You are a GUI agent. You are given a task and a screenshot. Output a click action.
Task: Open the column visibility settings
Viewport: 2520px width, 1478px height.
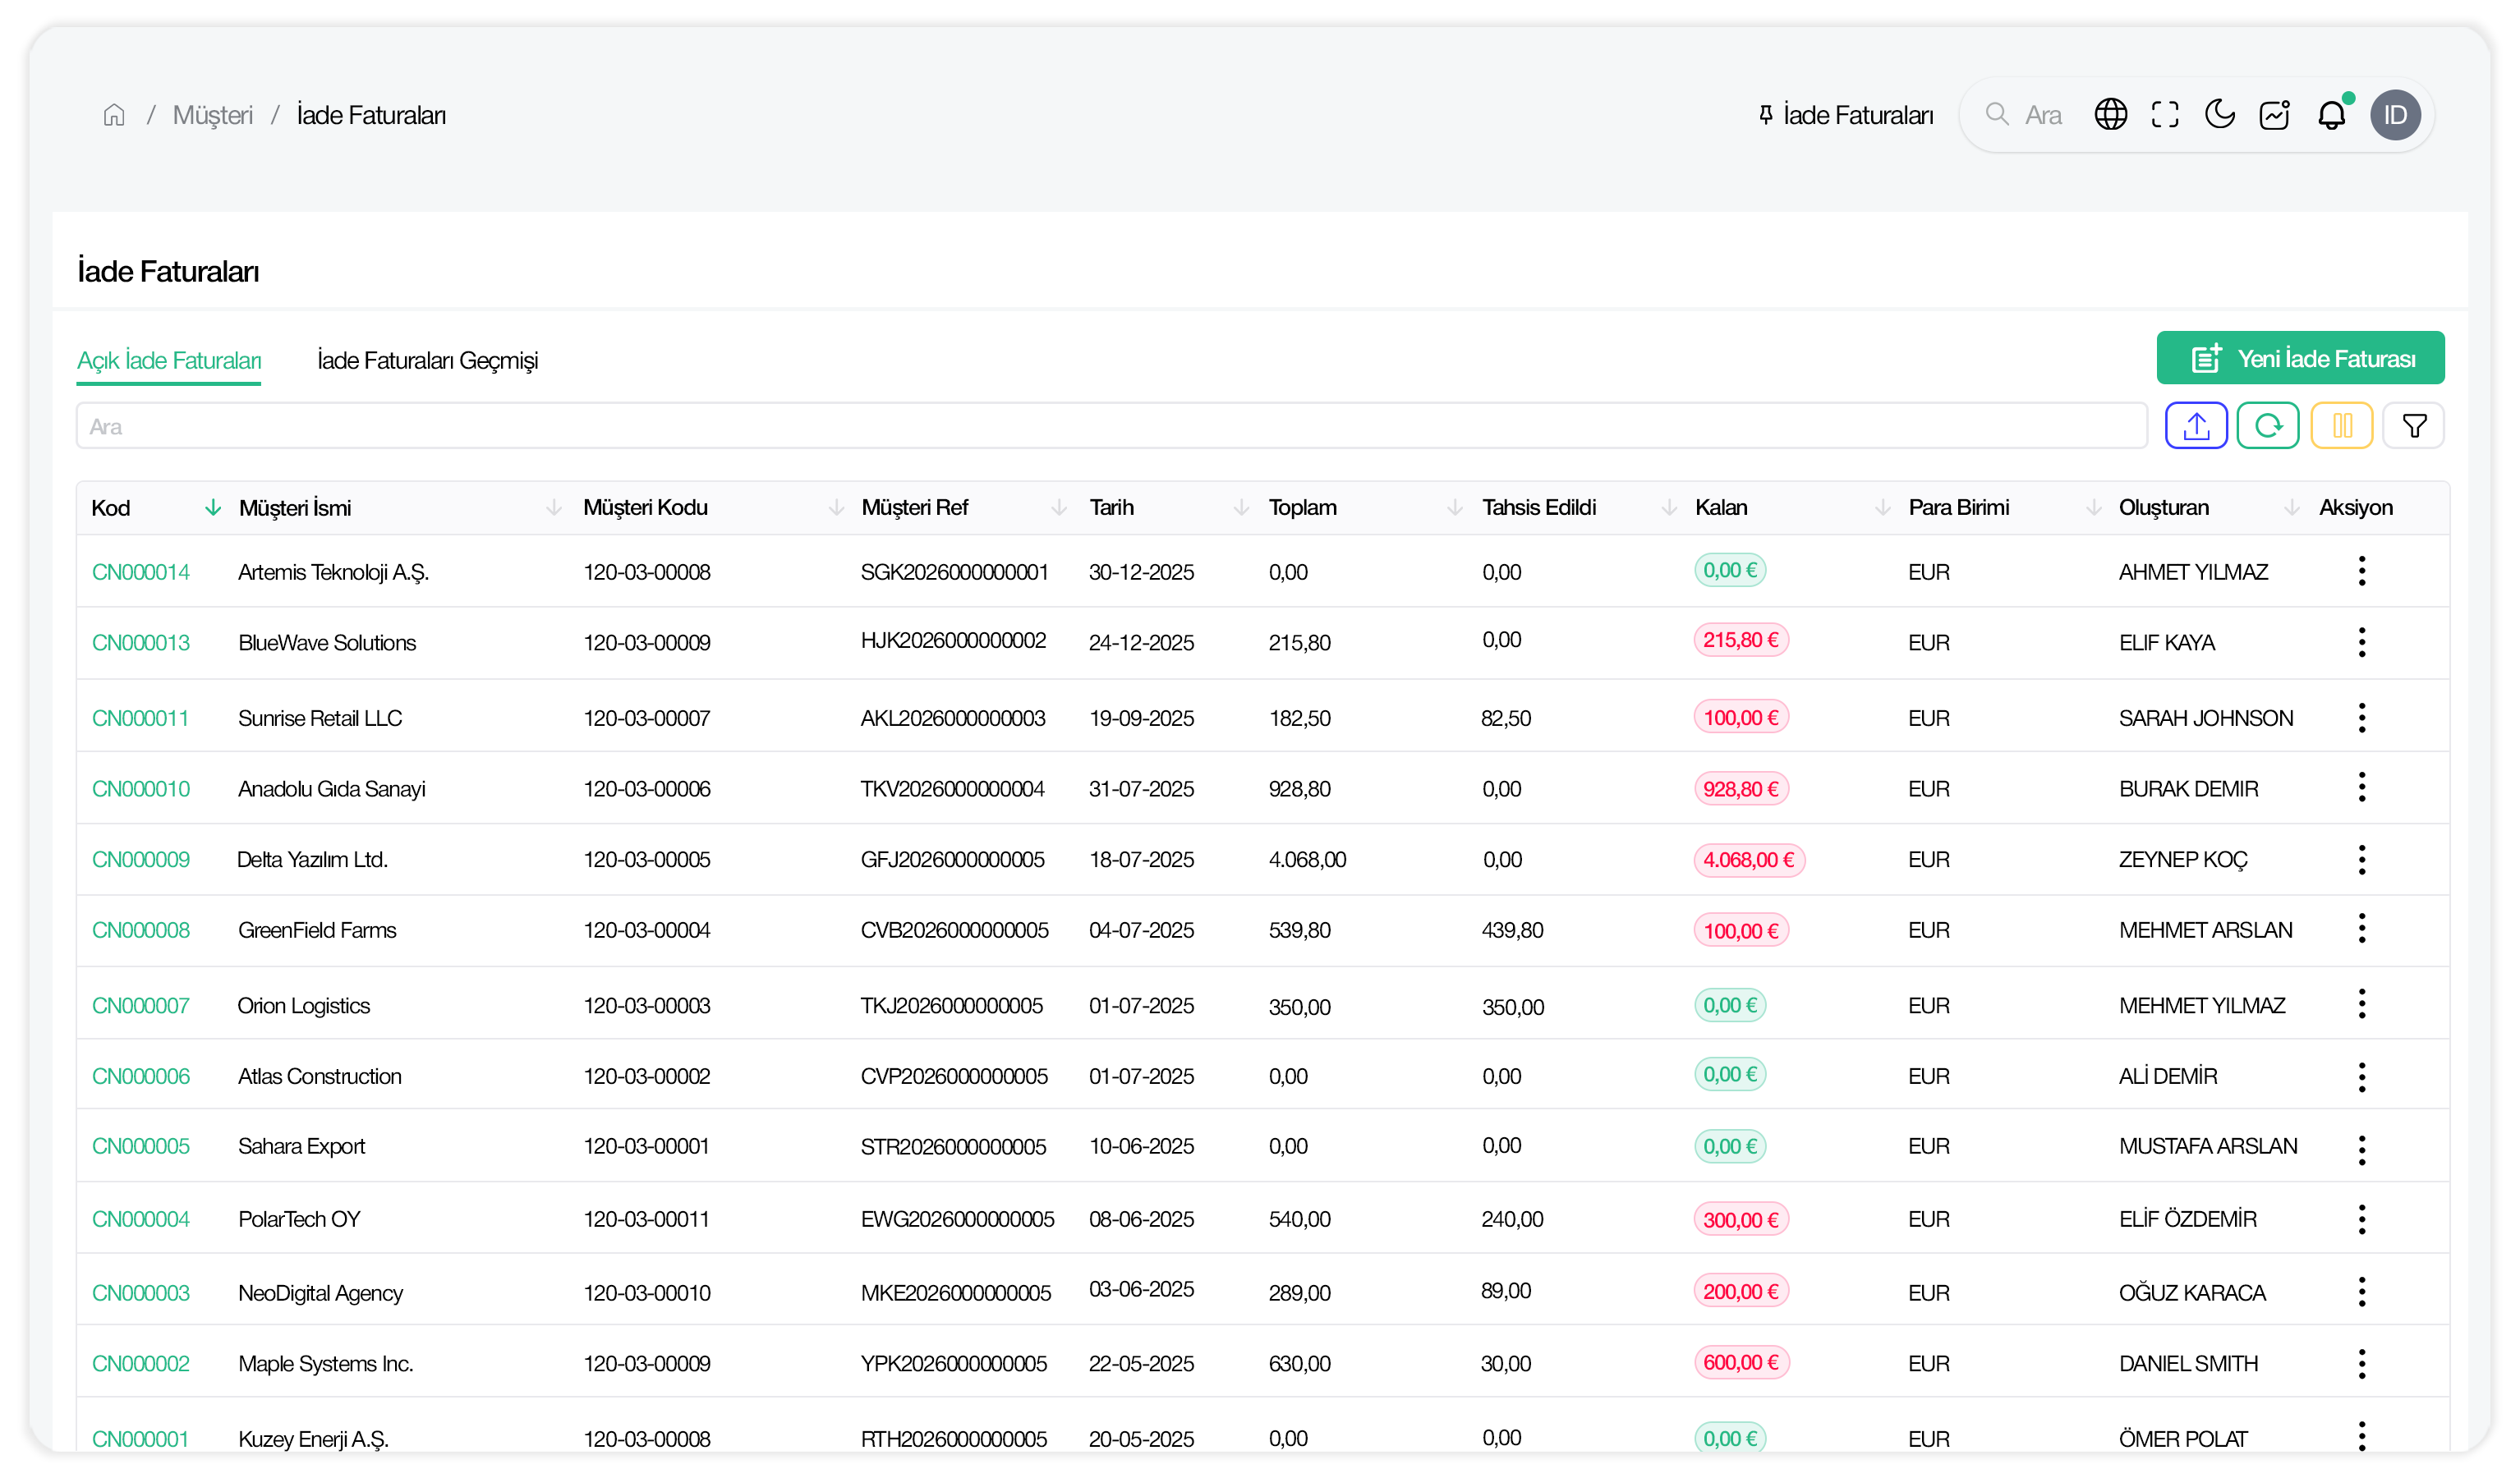point(2342,425)
